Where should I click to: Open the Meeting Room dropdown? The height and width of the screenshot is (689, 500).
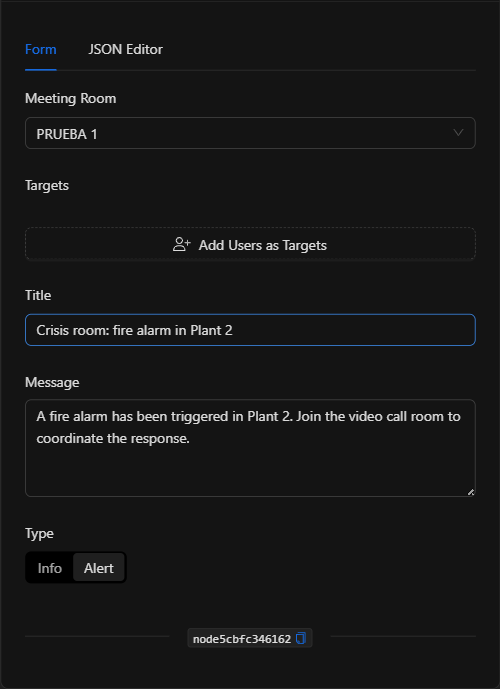(250, 133)
